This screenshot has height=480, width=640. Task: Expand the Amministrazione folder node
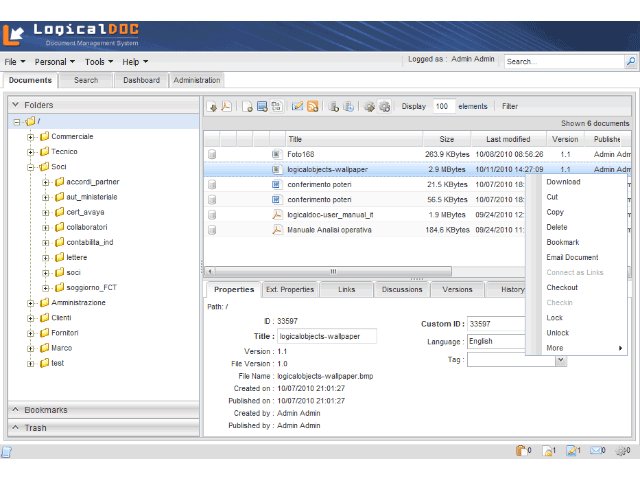[31, 303]
